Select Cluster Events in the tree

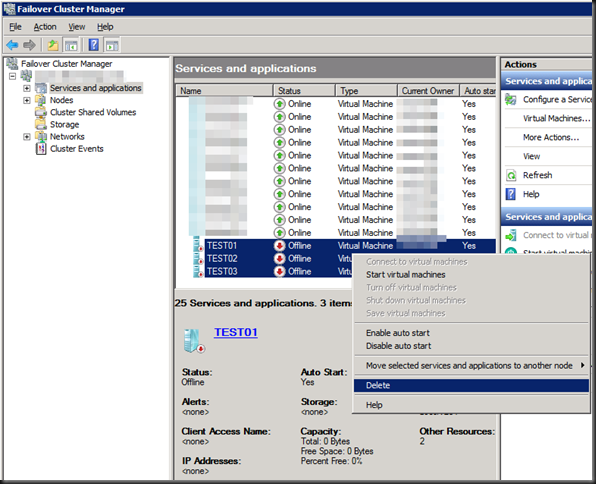coord(77,149)
